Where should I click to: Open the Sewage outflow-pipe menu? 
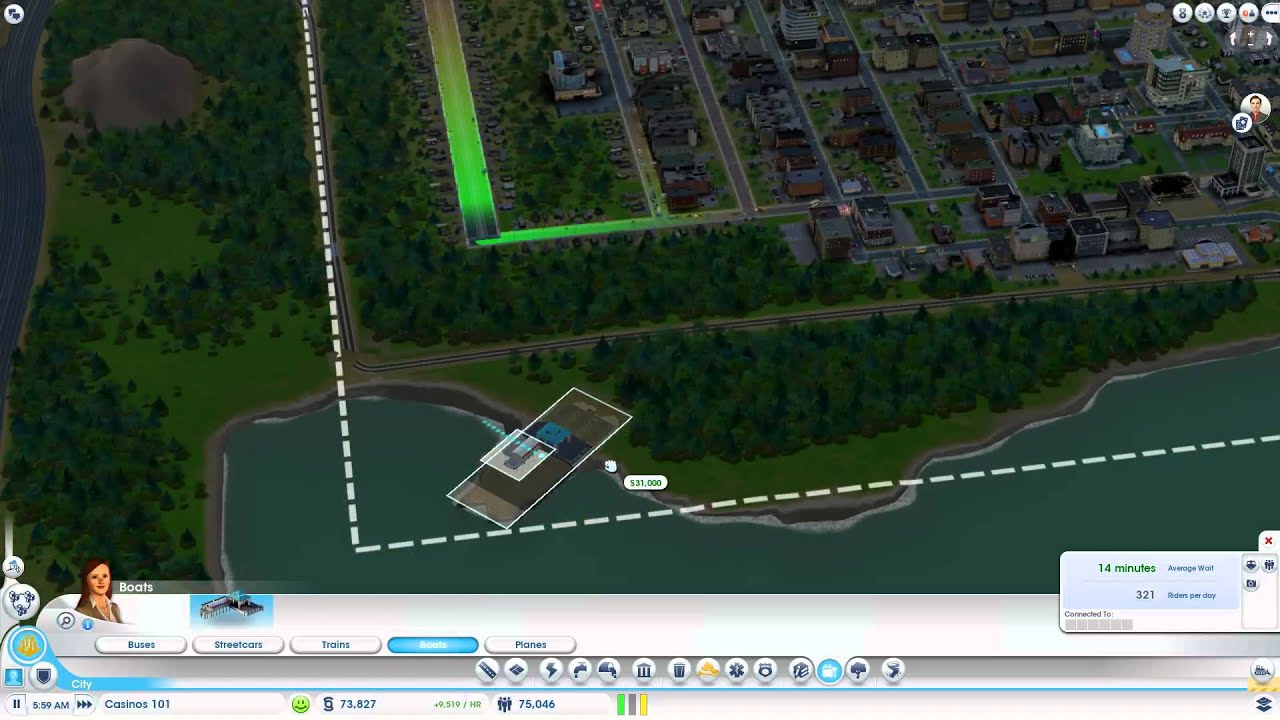click(x=609, y=670)
